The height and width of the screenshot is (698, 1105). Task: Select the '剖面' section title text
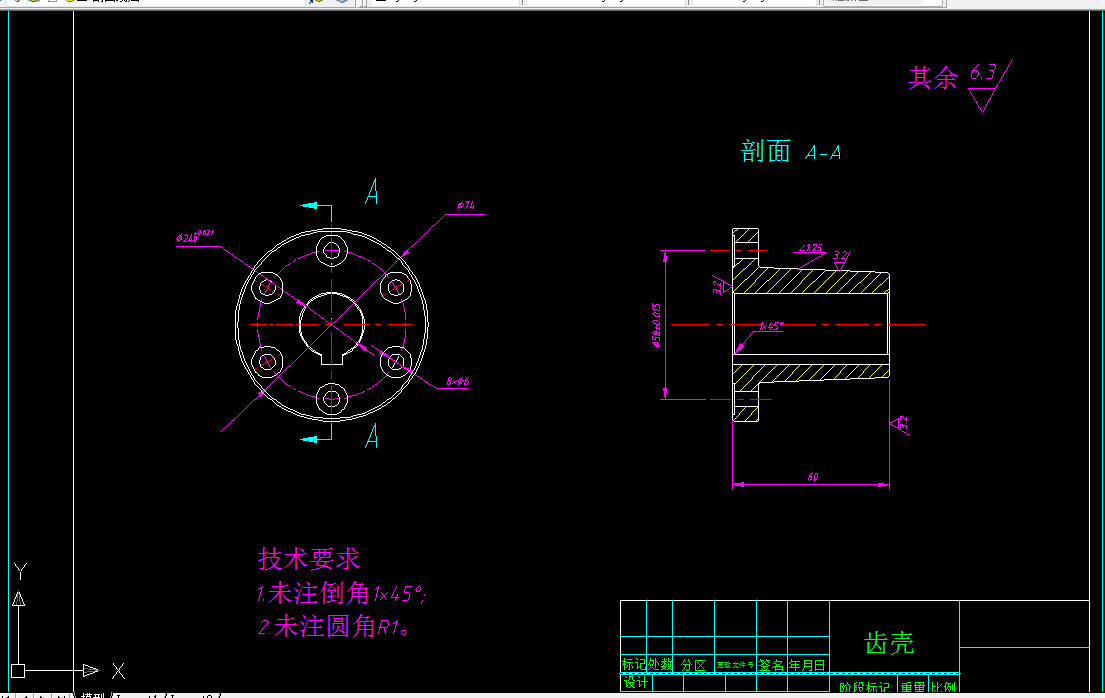(x=765, y=151)
